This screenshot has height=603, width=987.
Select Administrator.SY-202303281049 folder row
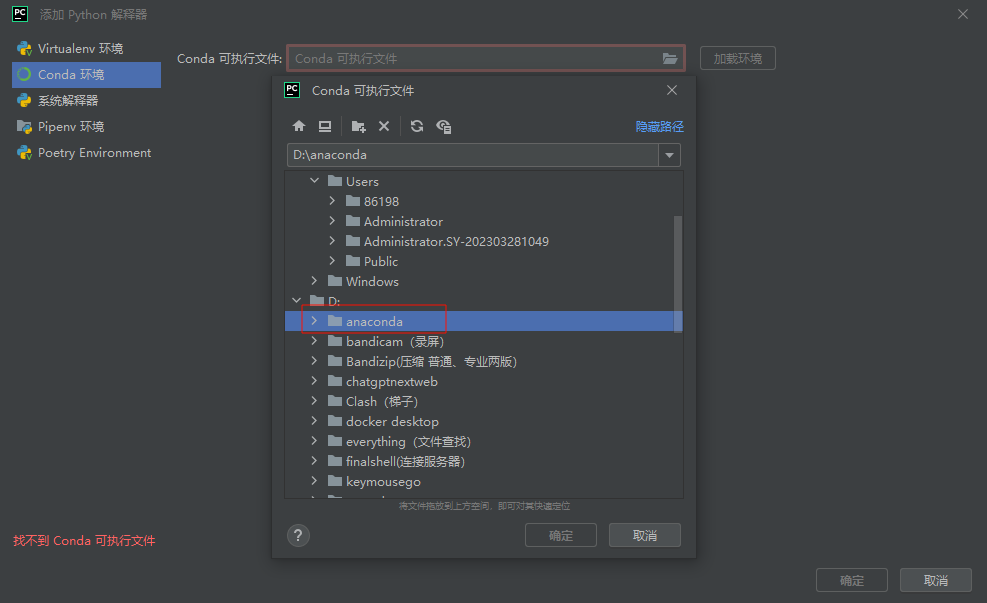(x=483, y=241)
